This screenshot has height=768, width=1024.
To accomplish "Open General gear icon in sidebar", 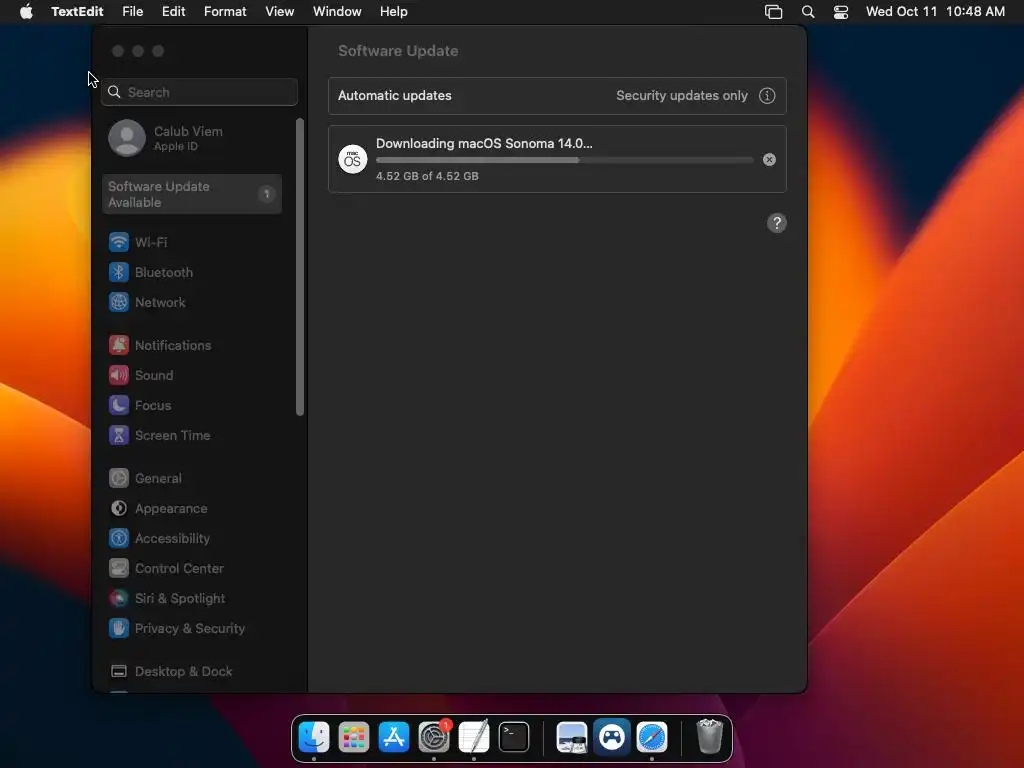I will click(x=119, y=479).
